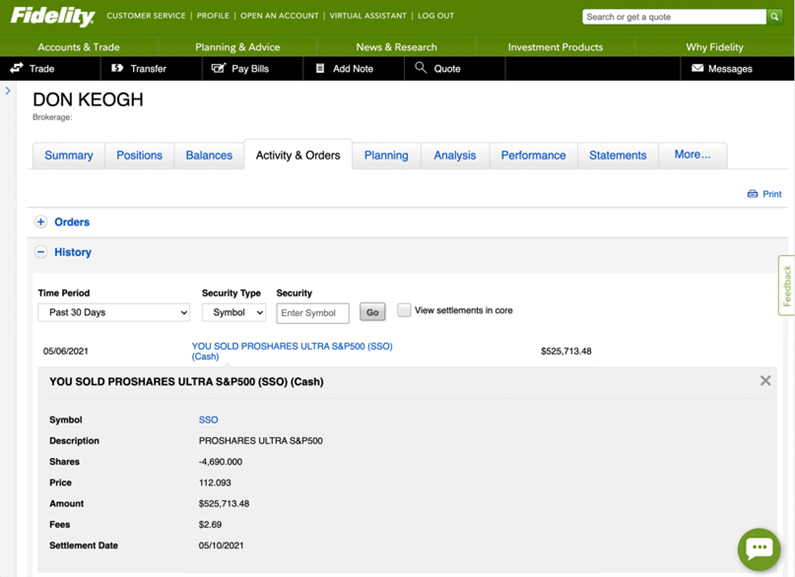Viewport: 795px width, 577px height.
Task: Click the Trade arrows icon
Action: pos(16,68)
